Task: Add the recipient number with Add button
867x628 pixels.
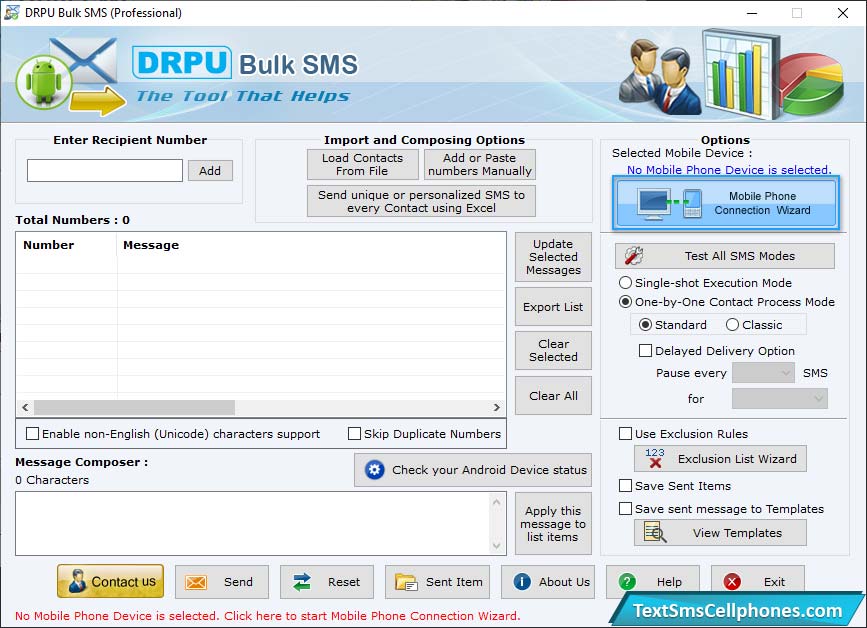Action: point(210,171)
